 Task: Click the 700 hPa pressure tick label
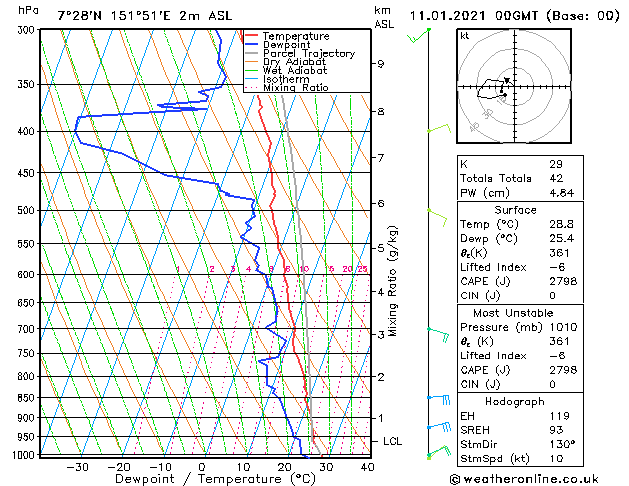[26, 329]
